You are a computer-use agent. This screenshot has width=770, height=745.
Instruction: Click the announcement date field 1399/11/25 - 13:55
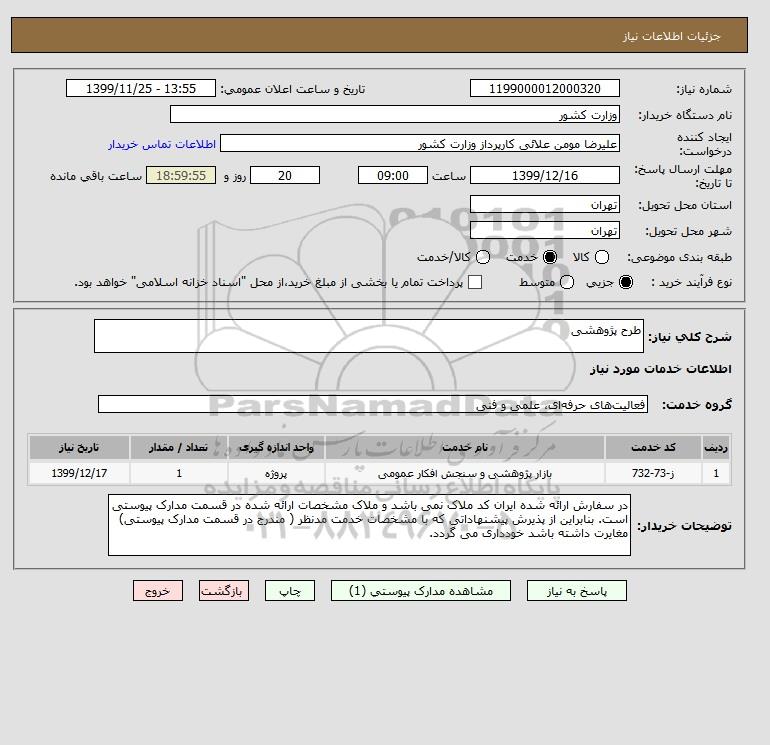pyautogui.click(x=141, y=89)
